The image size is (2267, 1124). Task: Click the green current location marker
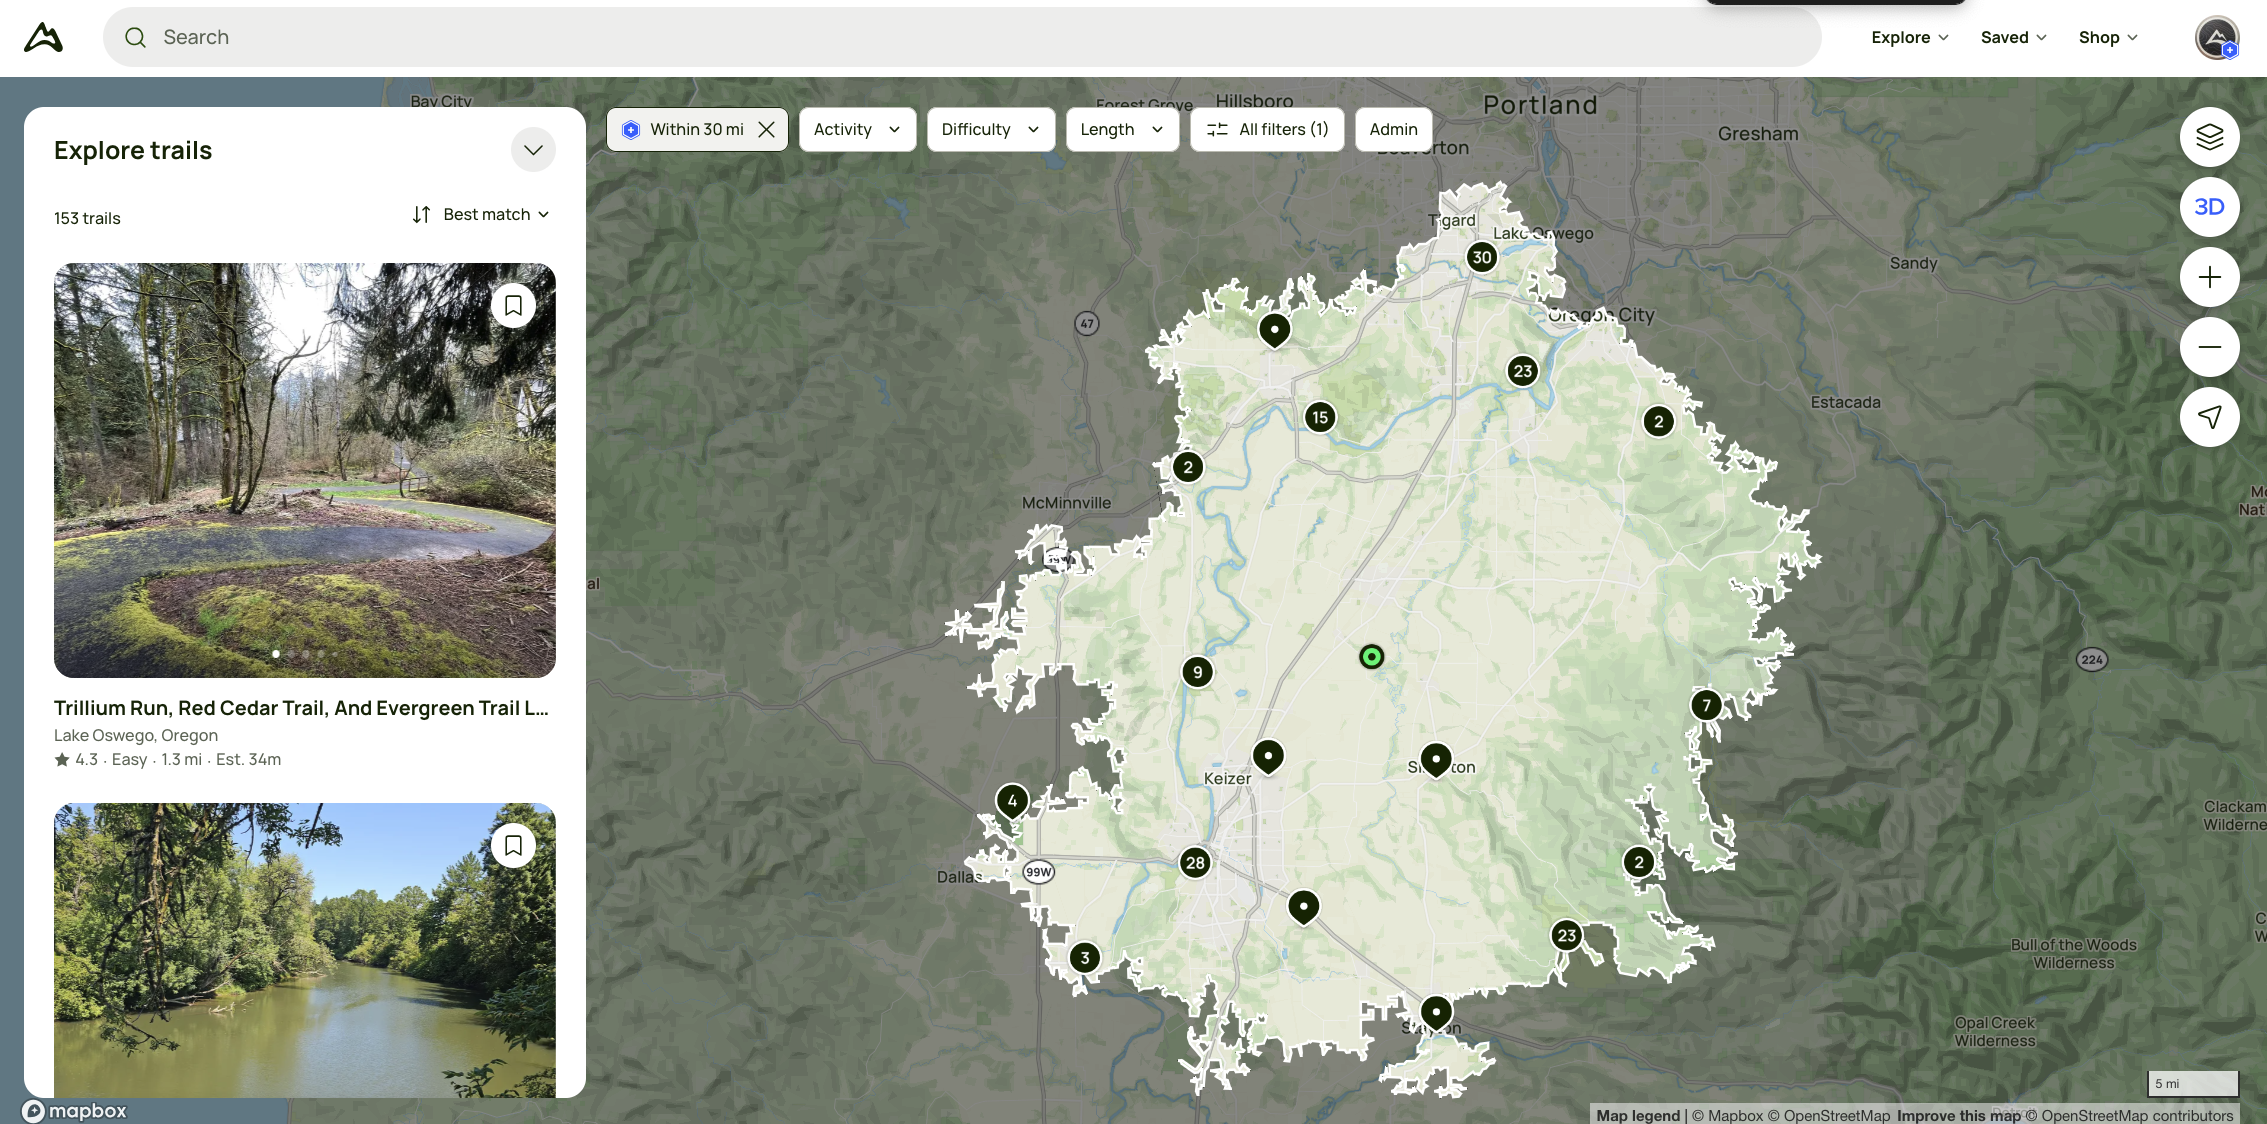tap(1372, 657)
